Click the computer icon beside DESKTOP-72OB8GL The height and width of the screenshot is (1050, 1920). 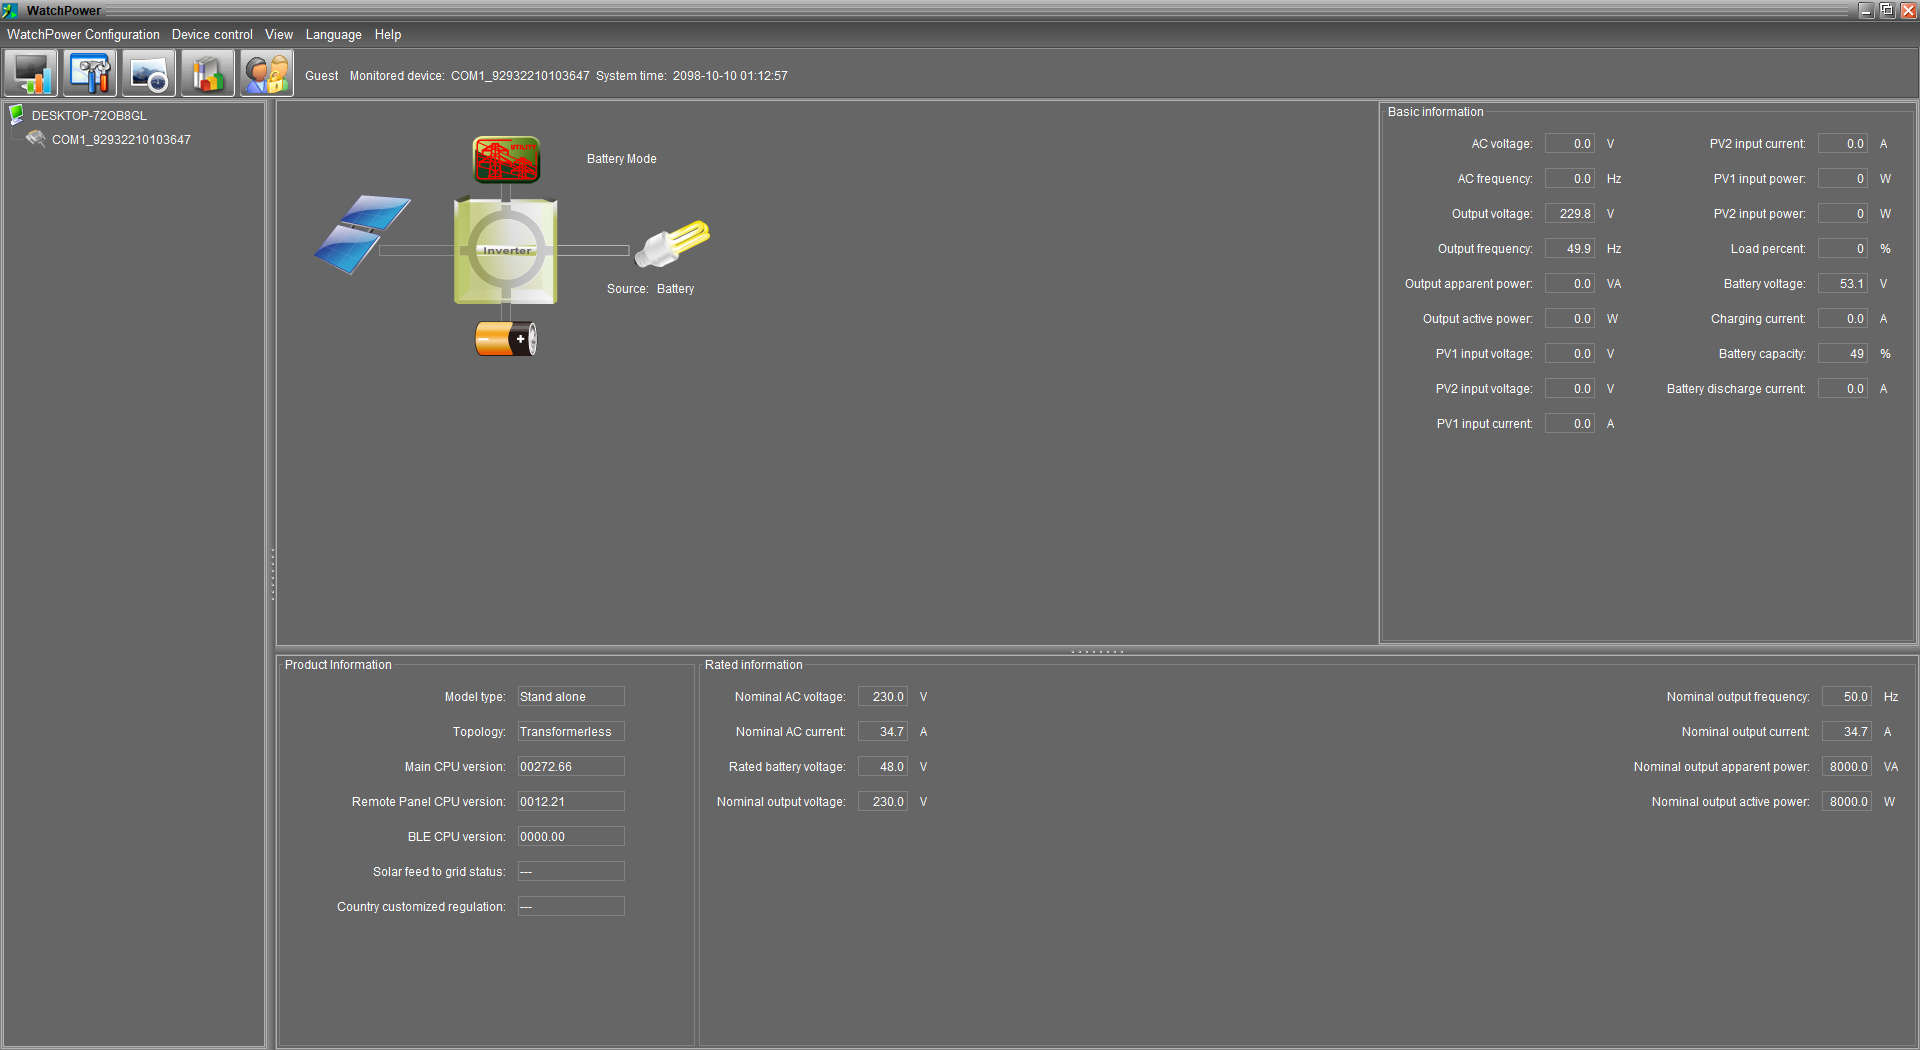17,115
